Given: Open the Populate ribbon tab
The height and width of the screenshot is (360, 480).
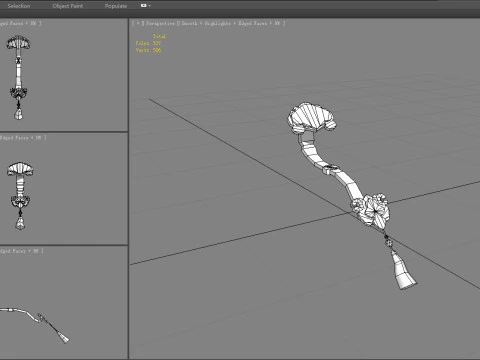Looking at the screenshot, I should click(116, 6).
